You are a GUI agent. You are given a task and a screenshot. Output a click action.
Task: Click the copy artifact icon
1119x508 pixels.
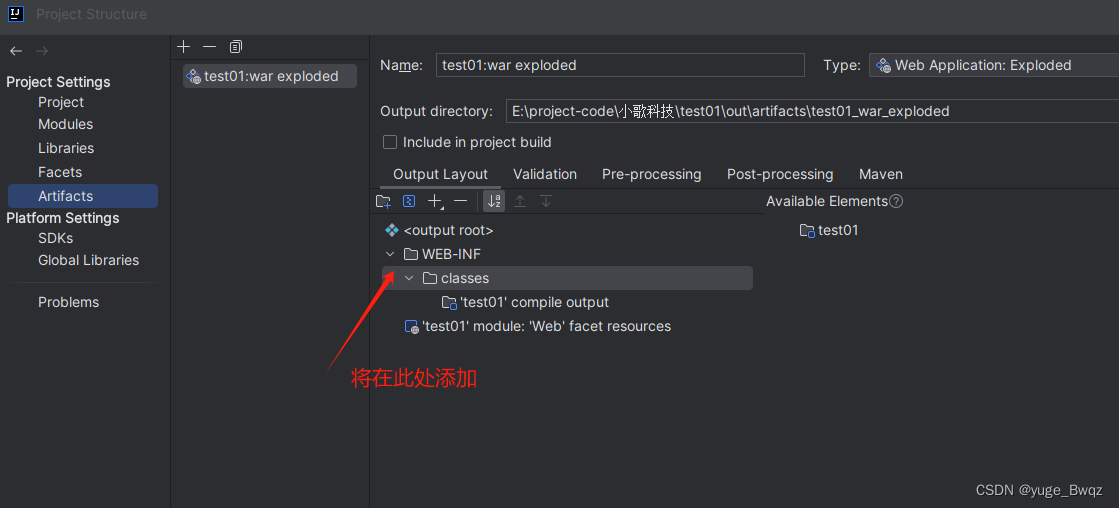click(x=236, y=47)
